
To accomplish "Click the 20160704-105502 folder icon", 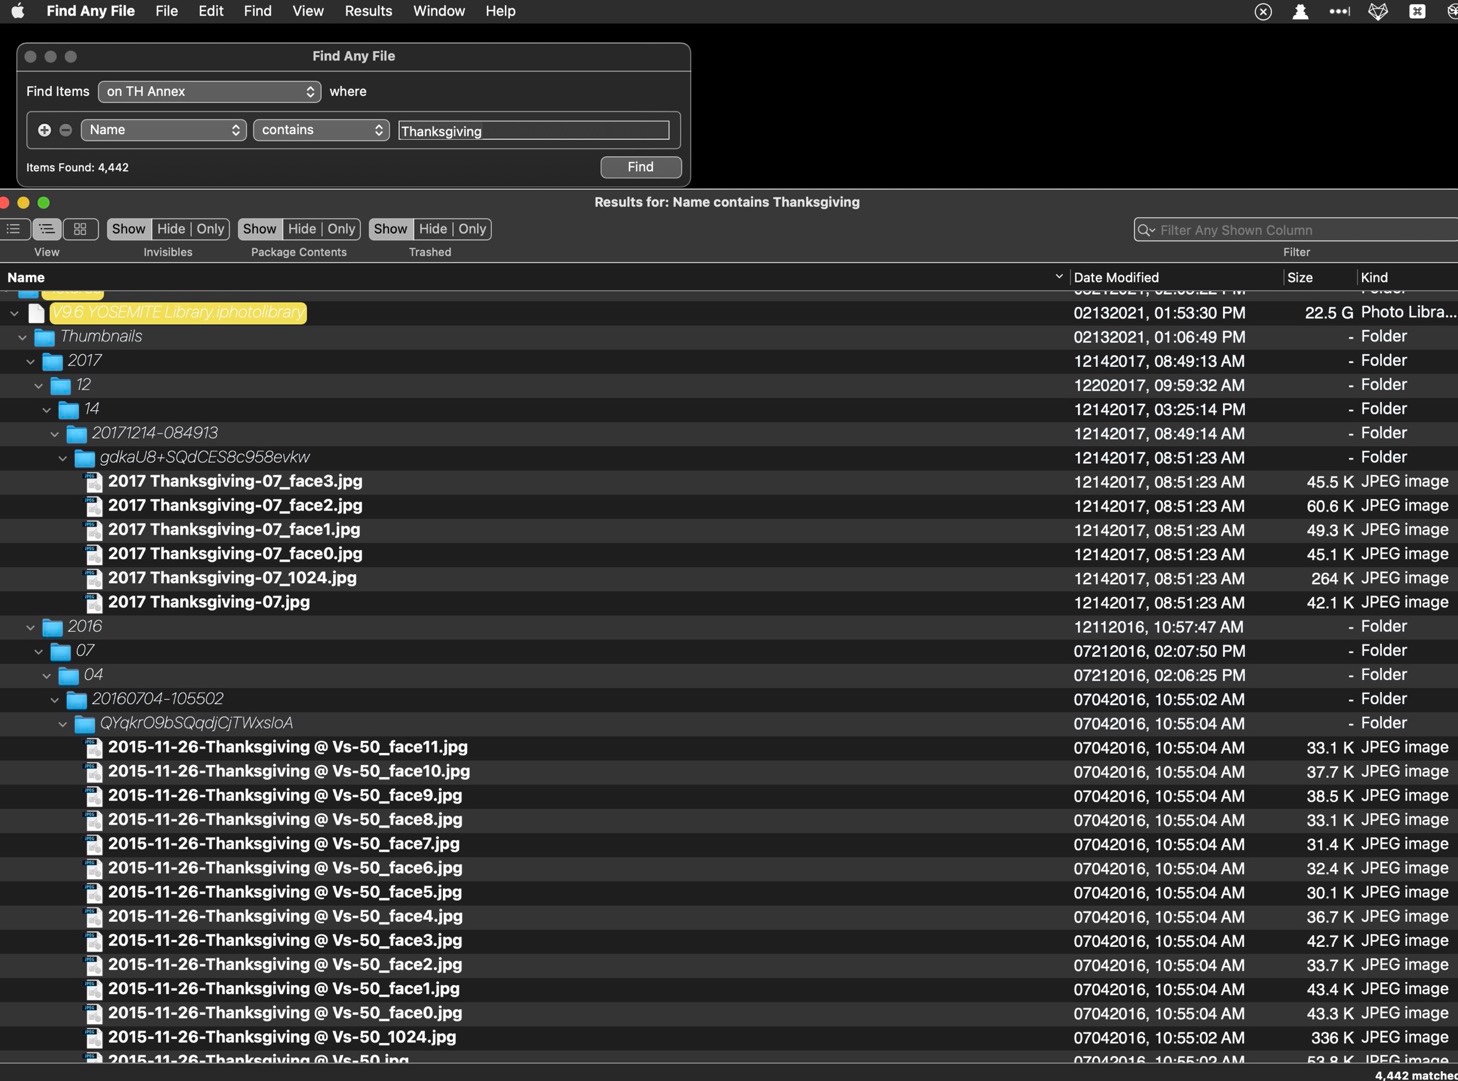I will [76, 700].
